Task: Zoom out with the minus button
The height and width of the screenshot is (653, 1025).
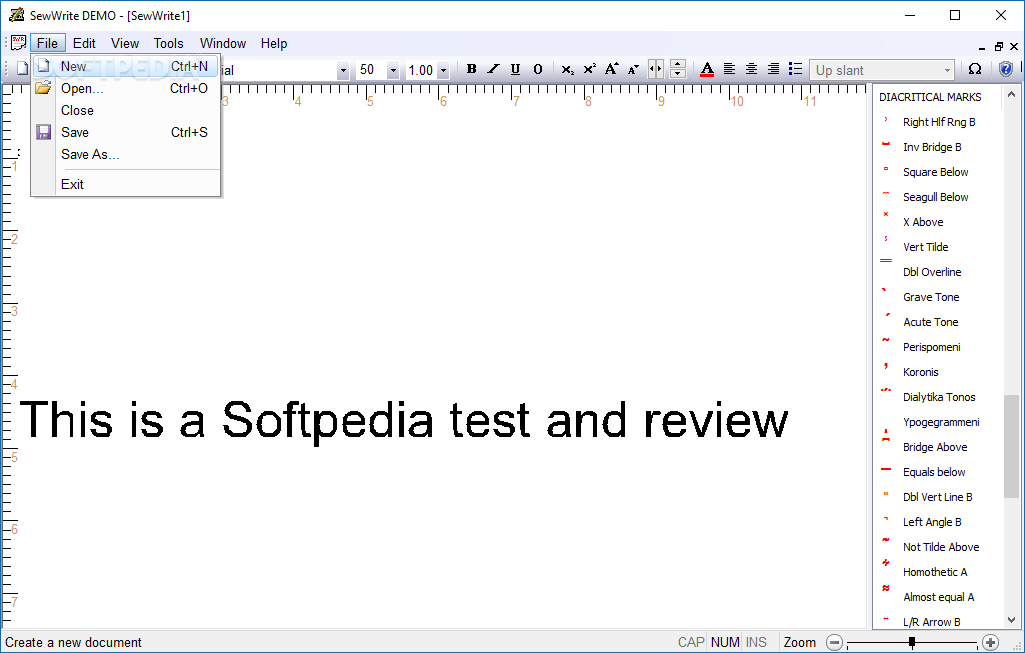Action: coord(834,643)
